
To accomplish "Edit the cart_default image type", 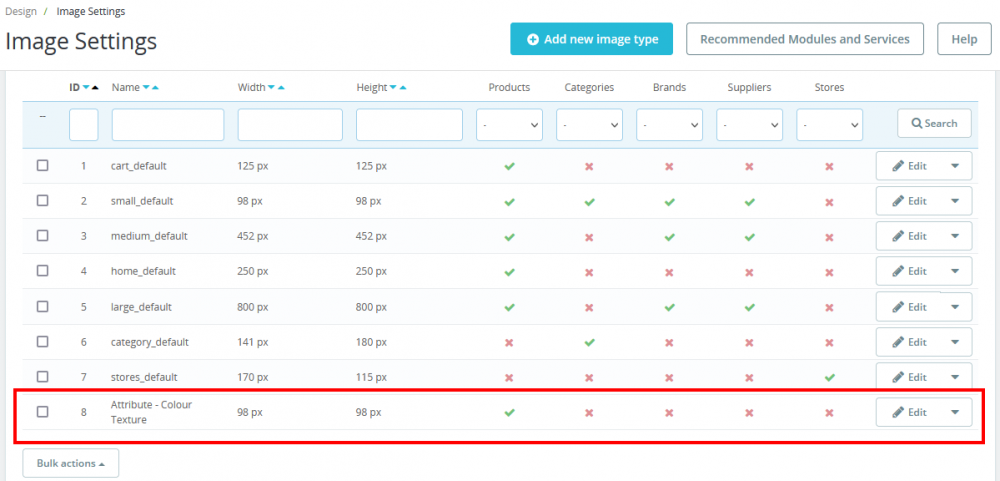I will tap(909, 166).
